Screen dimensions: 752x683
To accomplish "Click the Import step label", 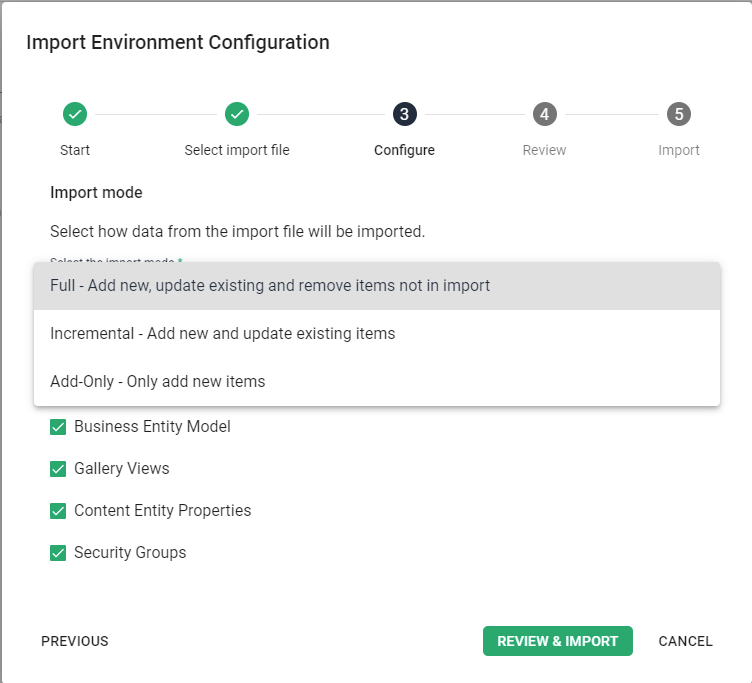I will (x=679, y=150).
